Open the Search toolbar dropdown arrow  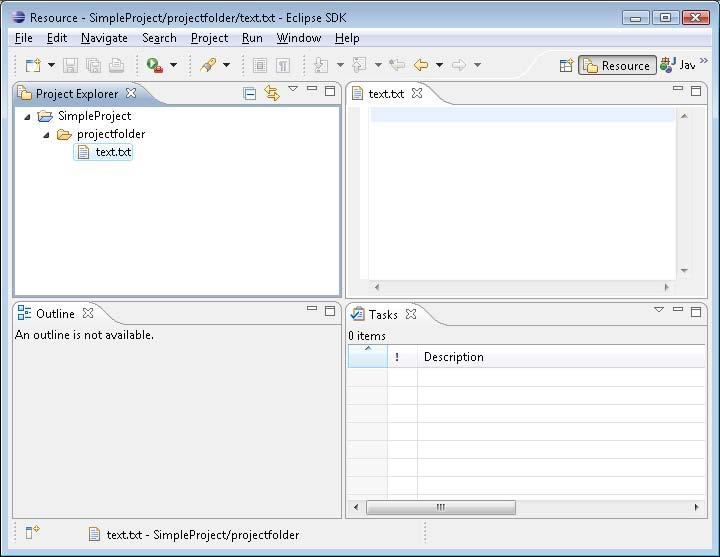point(226,65)
